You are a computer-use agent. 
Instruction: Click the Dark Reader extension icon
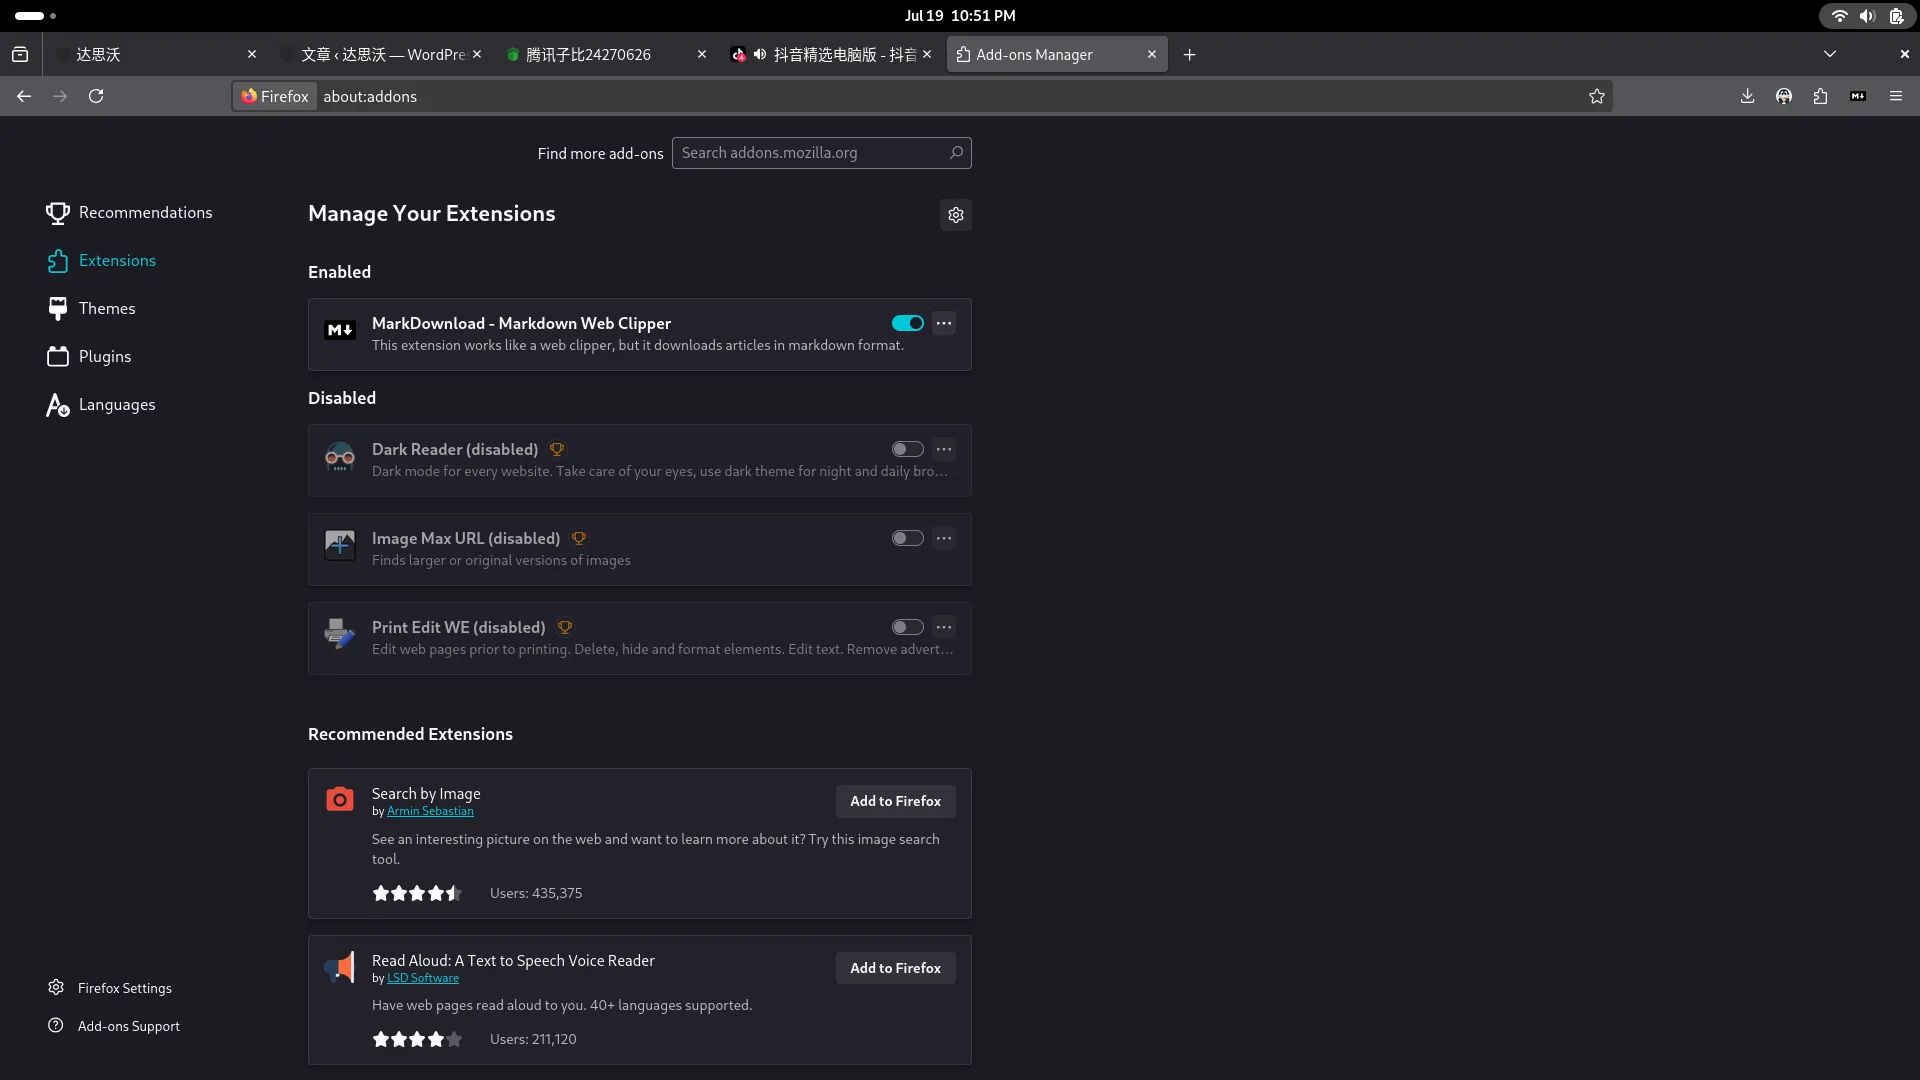[340, 457]
